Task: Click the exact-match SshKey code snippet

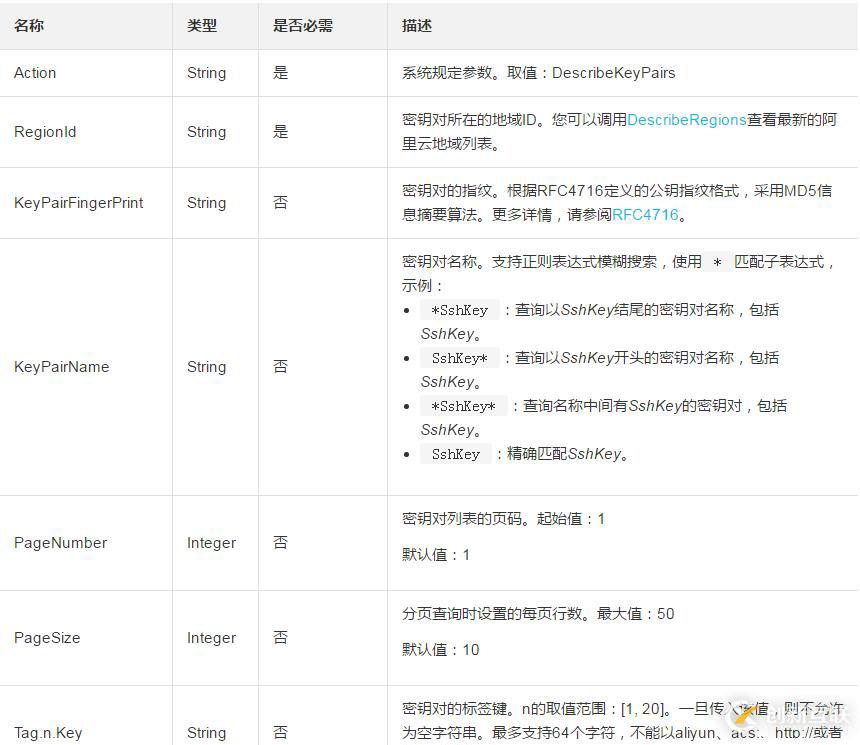Action: [x=456, y=454]
